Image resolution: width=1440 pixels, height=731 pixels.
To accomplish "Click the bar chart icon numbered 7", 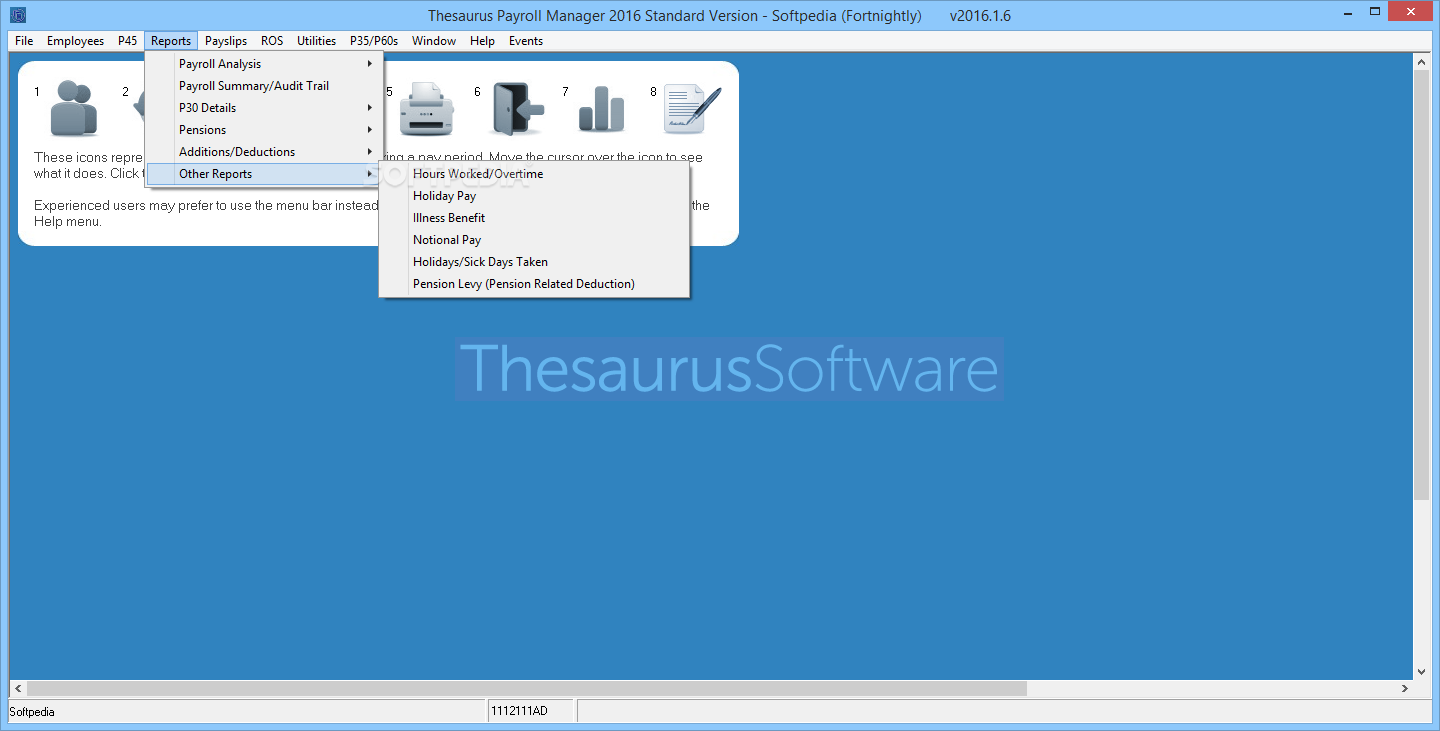I will 601,108.
